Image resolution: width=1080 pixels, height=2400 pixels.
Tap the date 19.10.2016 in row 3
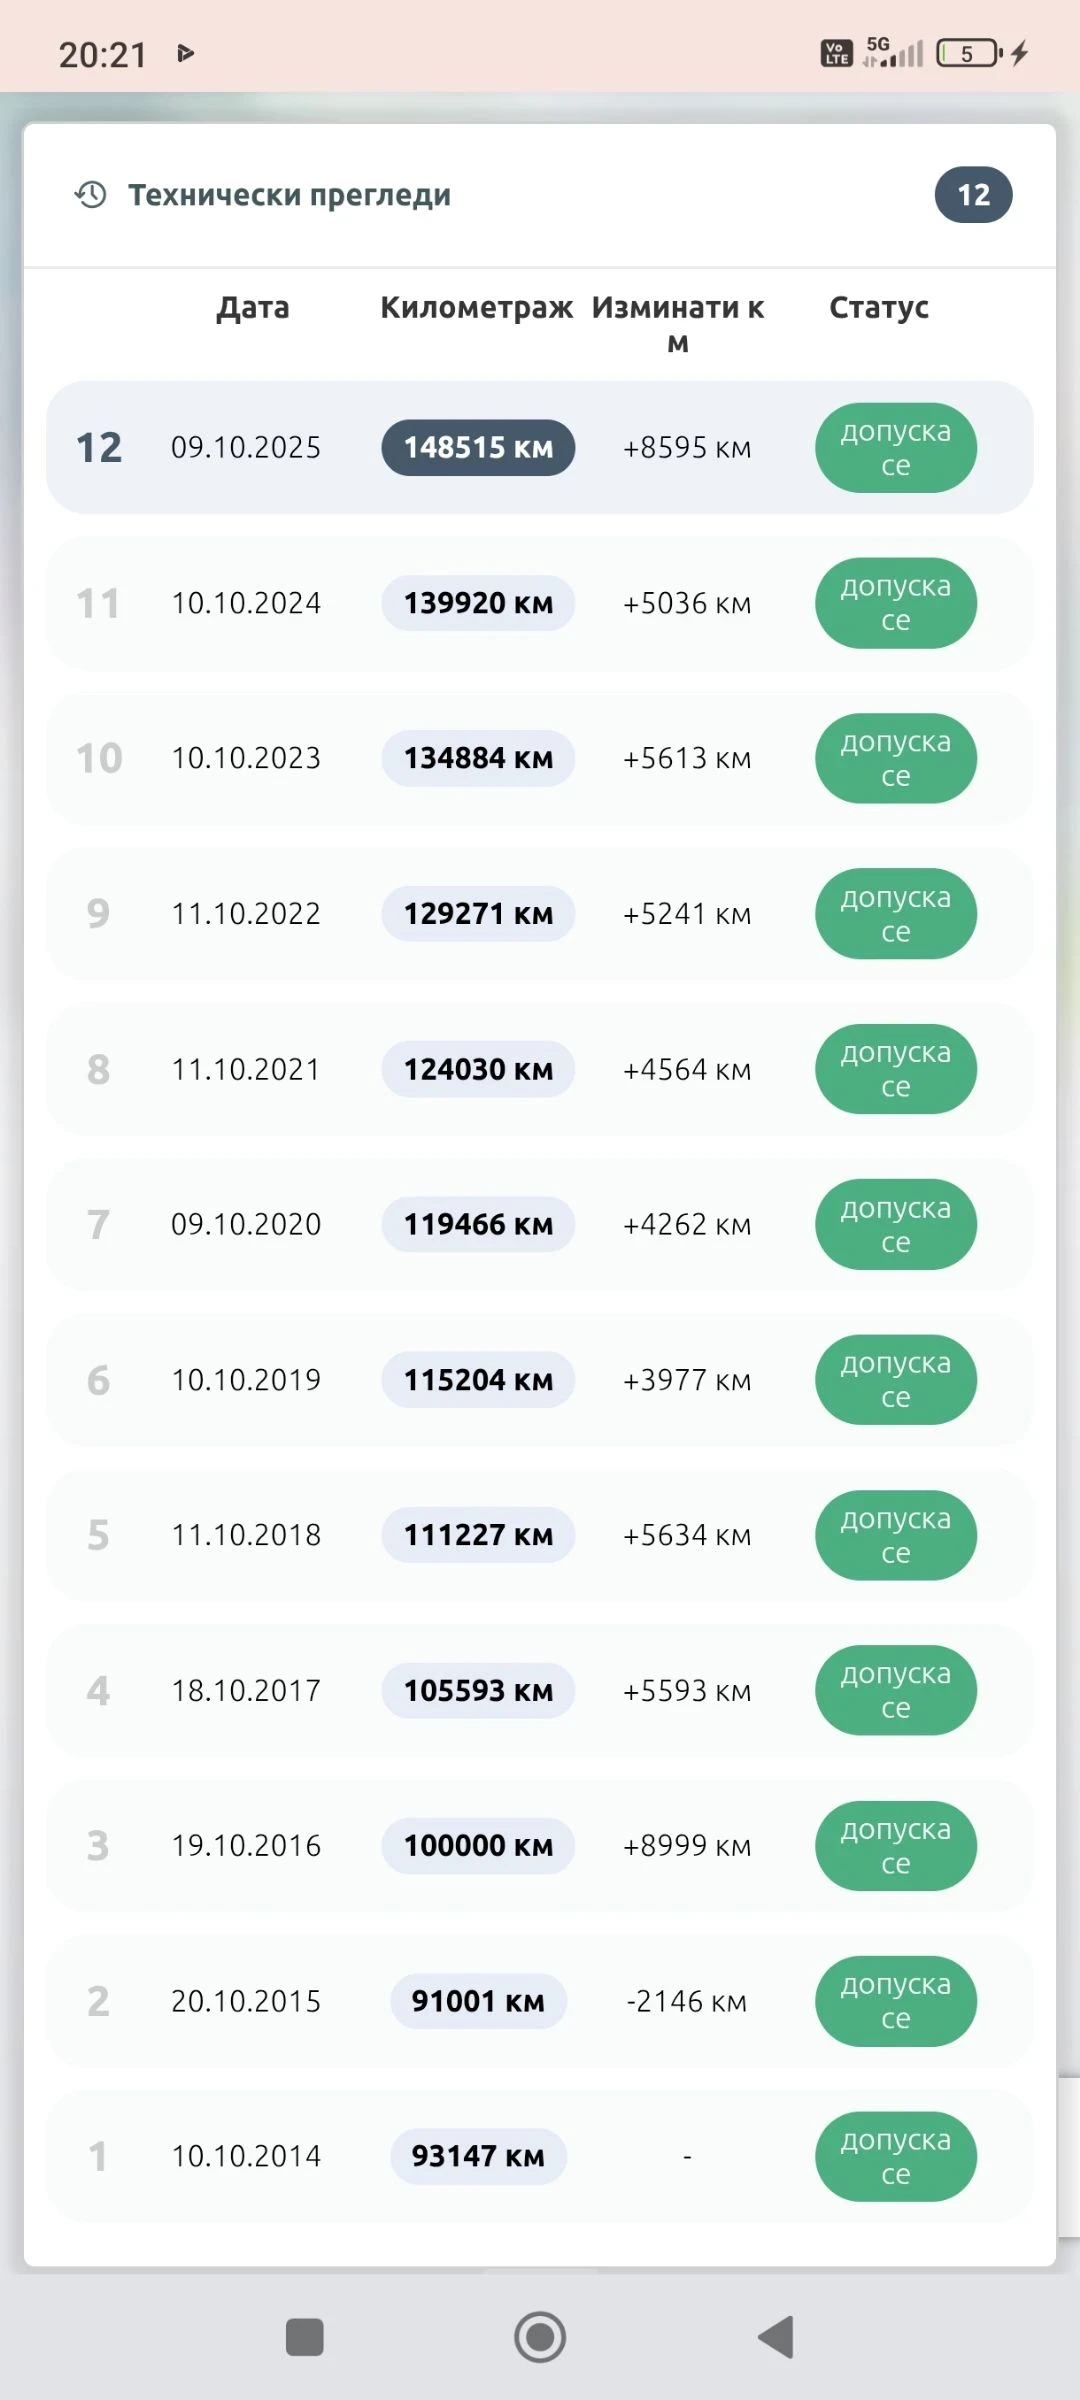[246, 1846]
